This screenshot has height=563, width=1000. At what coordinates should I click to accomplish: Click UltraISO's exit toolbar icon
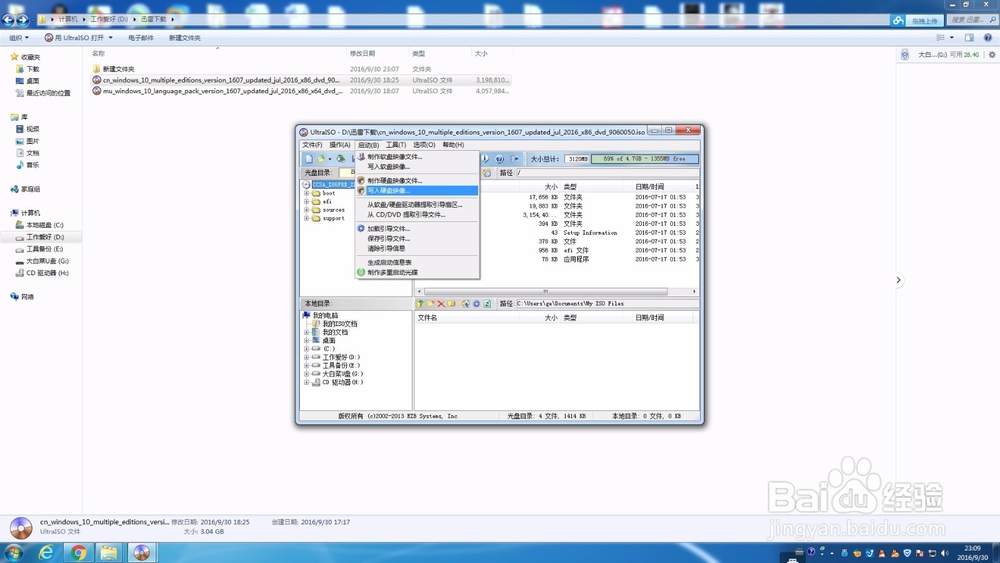[515, 159]
